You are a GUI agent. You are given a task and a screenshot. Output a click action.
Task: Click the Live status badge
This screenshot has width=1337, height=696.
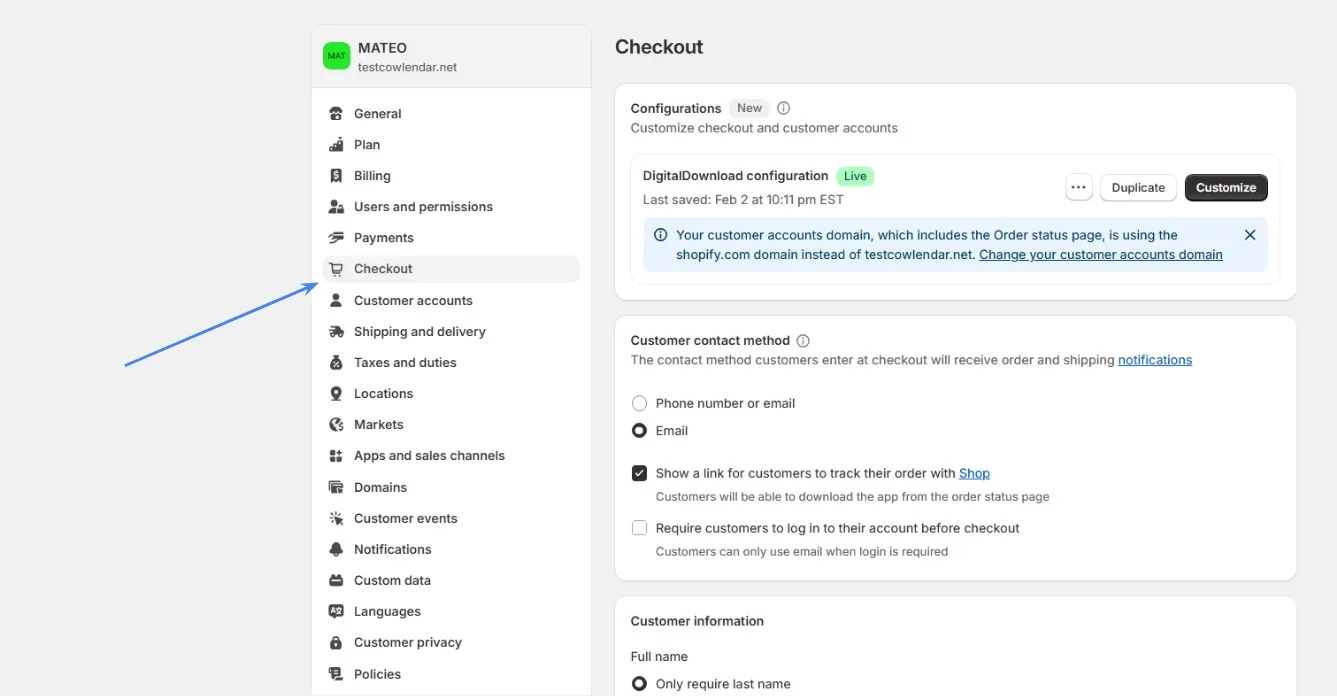coord(855,176)
